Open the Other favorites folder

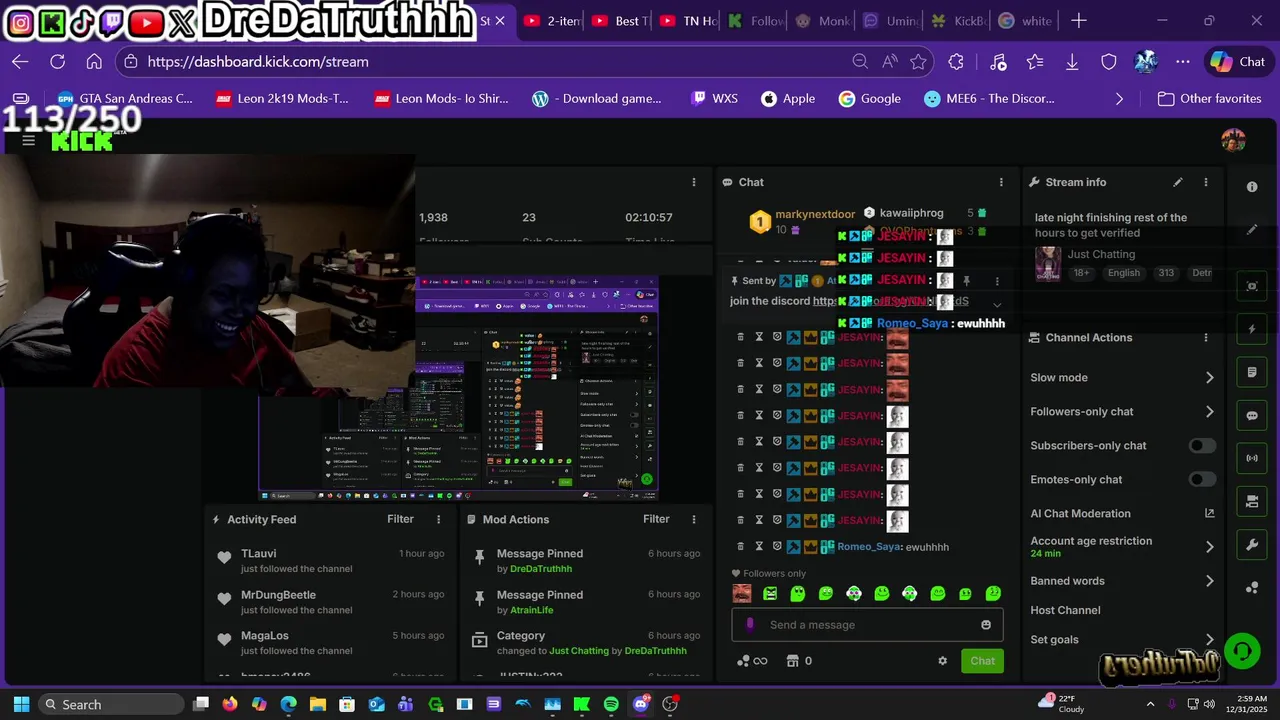tap(1209, 99)
